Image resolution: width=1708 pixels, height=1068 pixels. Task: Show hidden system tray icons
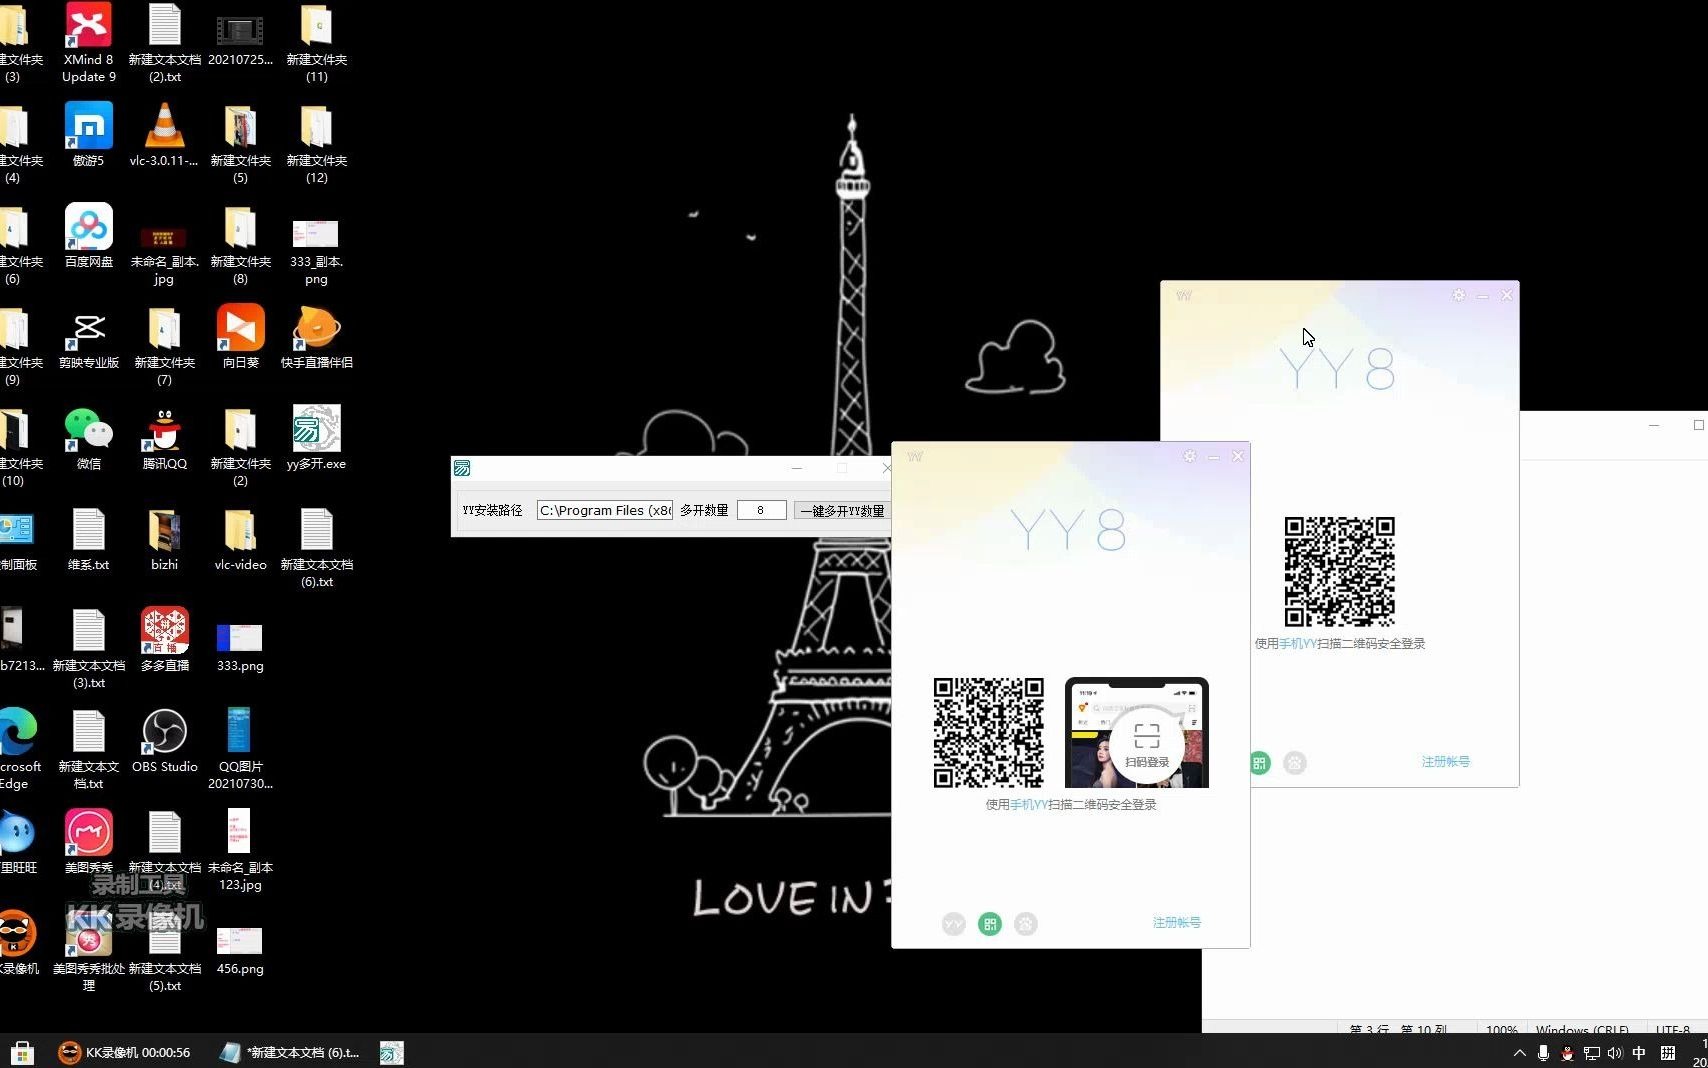(1519, 1053)
